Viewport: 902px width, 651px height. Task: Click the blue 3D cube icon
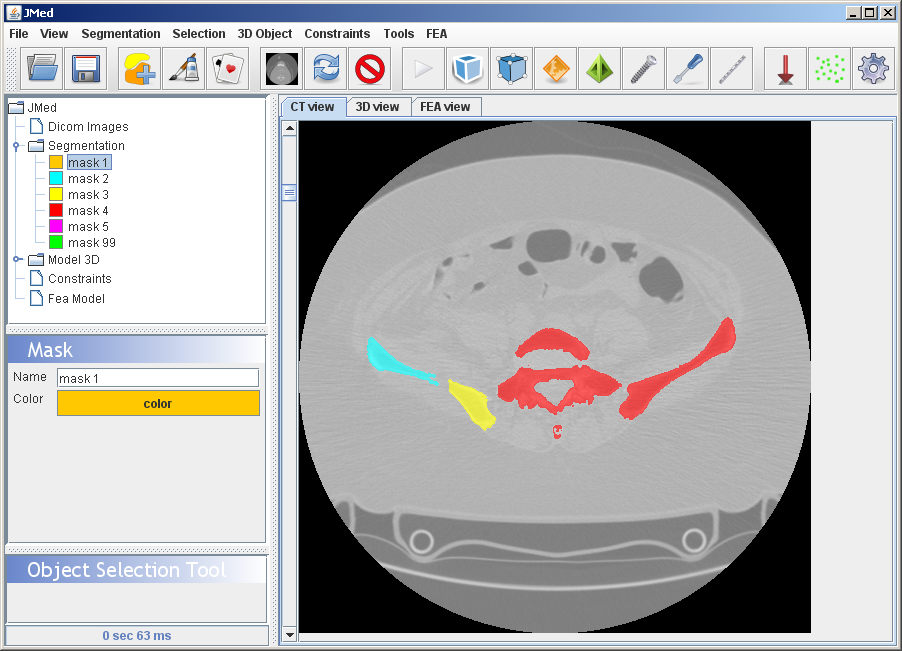tap(468, 69)
